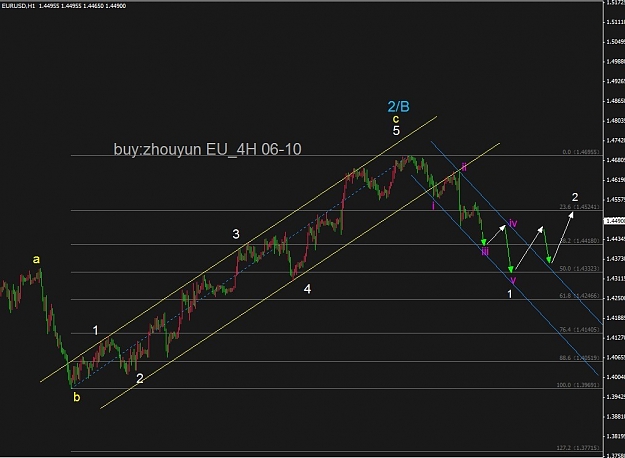Click Fibonacci label '127.2 (1.37715)'
Image resolution: width=625 pixels, height=458 pixels.
(x=578, y=448)
